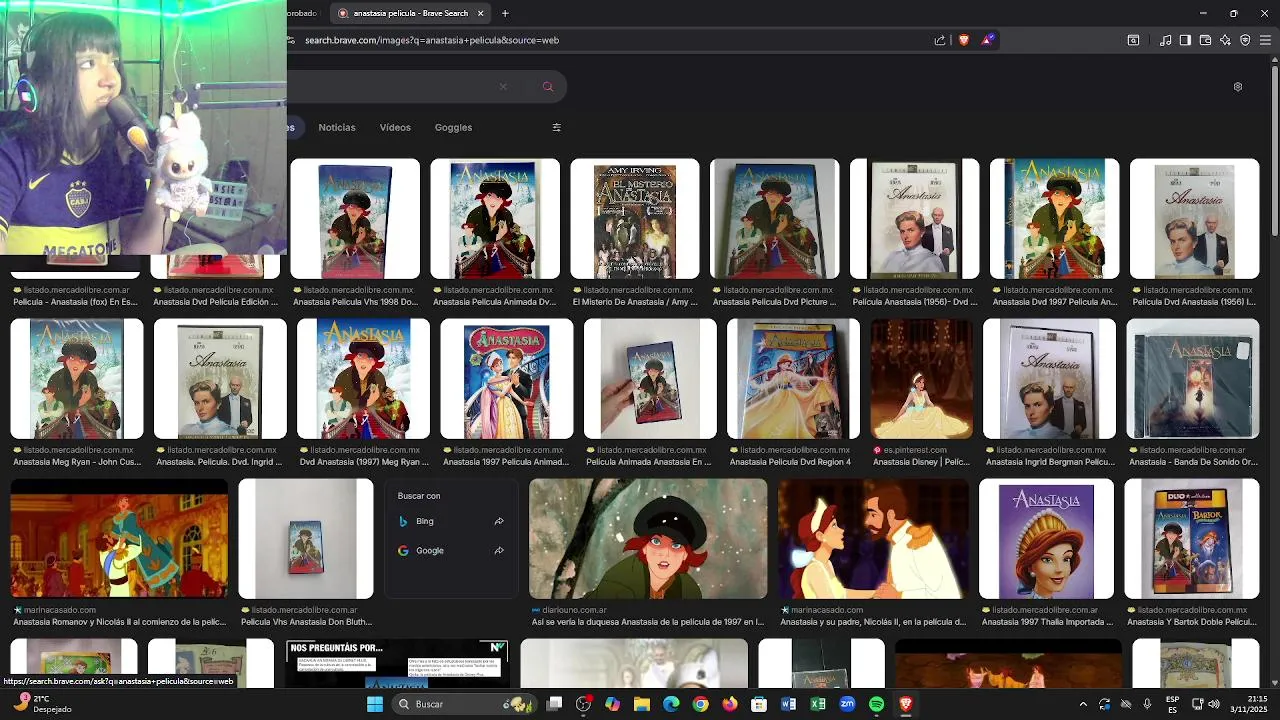Open the Leo AI sparkle icon
Screen dimensions: 1280x720
1225,40
